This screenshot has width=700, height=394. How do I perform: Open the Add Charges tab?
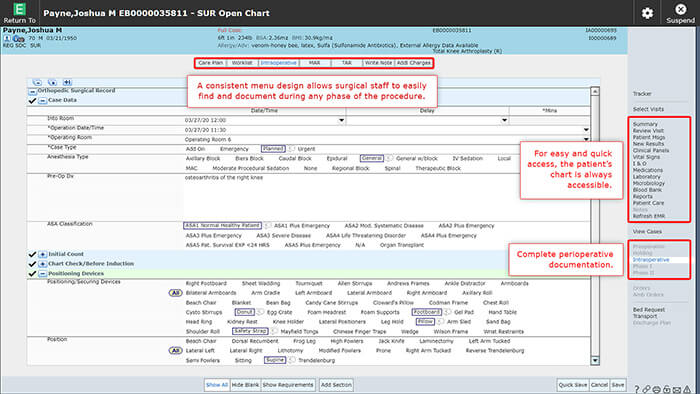413,63
